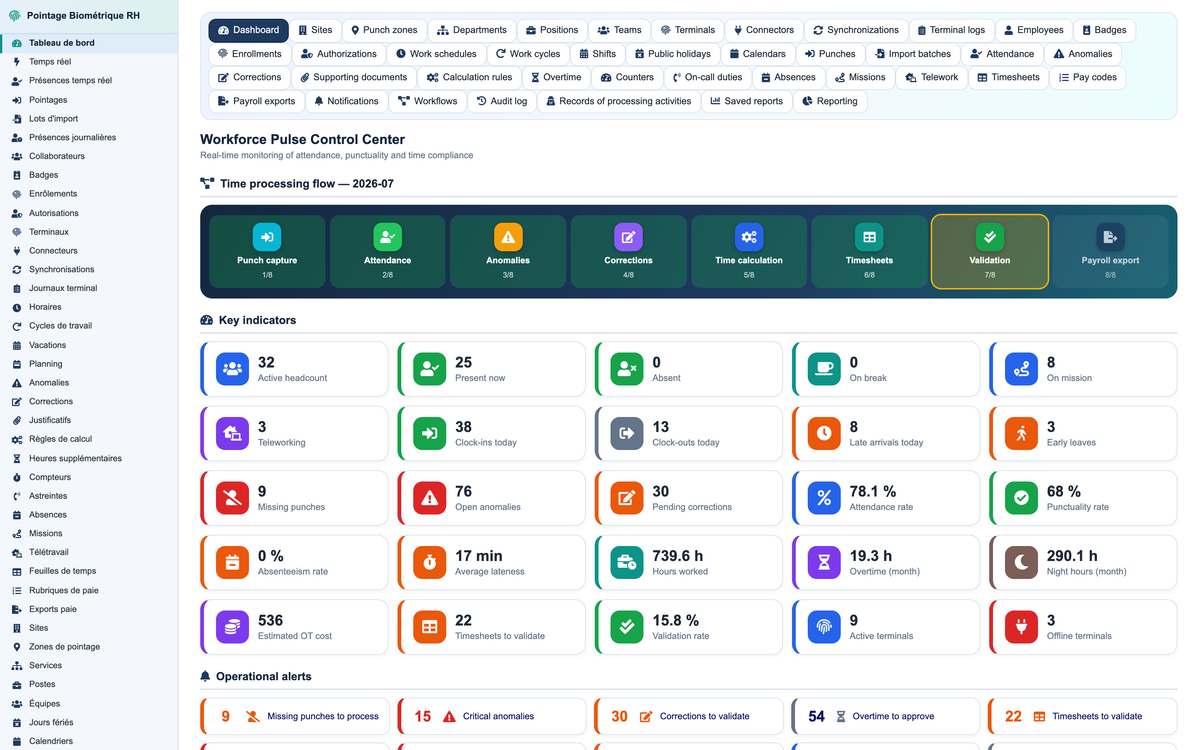Open the Saved reports tab
Screen dimensions: 1200x750
(x=747, y=101)
